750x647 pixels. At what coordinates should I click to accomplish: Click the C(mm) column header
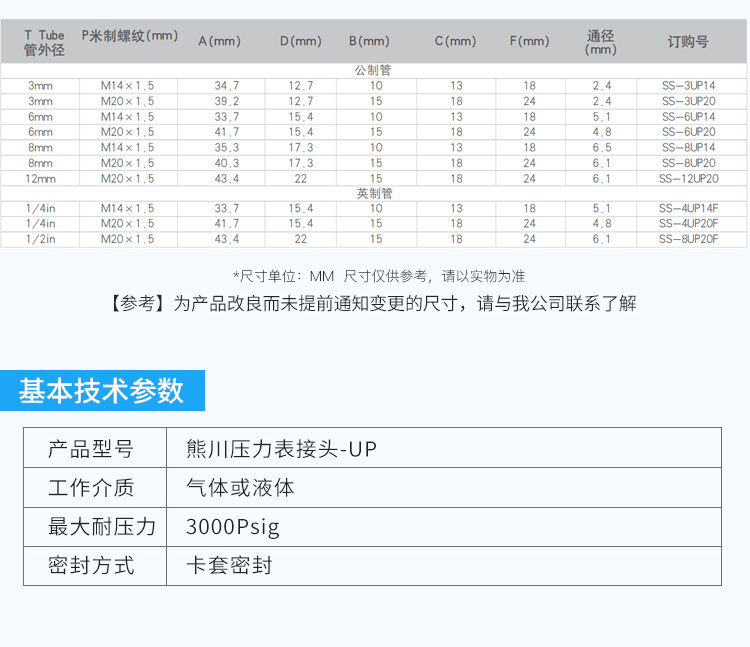[455, 42]
